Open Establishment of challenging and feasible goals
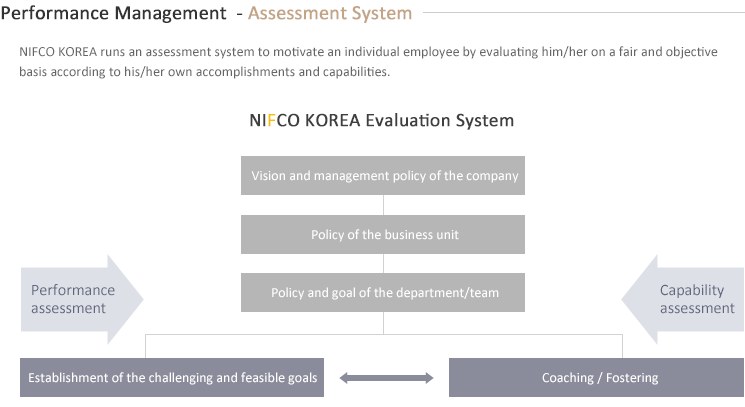 point(172,378)
